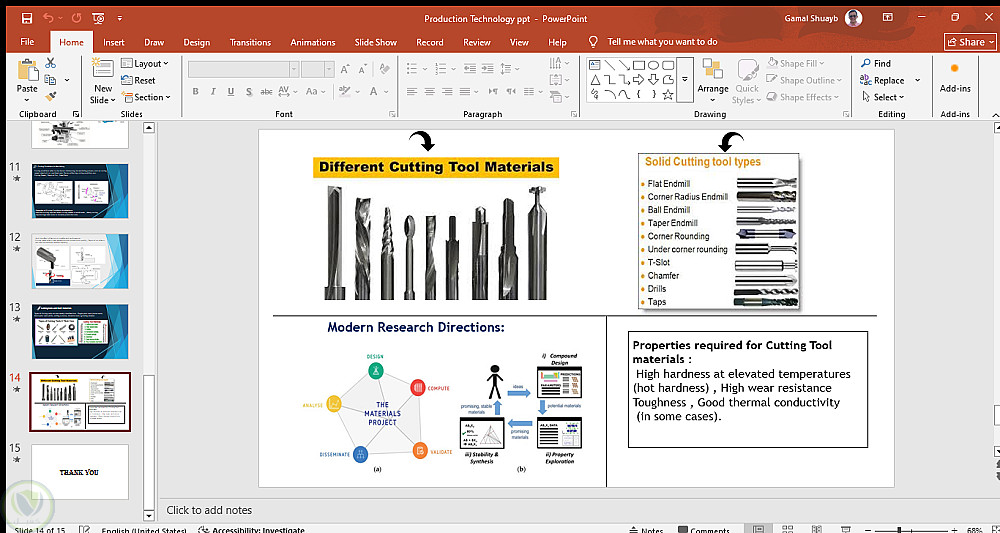This screenshot has height=533, width=1000.
Task: Open the Slide Show tab
Action: coord(375,42)
